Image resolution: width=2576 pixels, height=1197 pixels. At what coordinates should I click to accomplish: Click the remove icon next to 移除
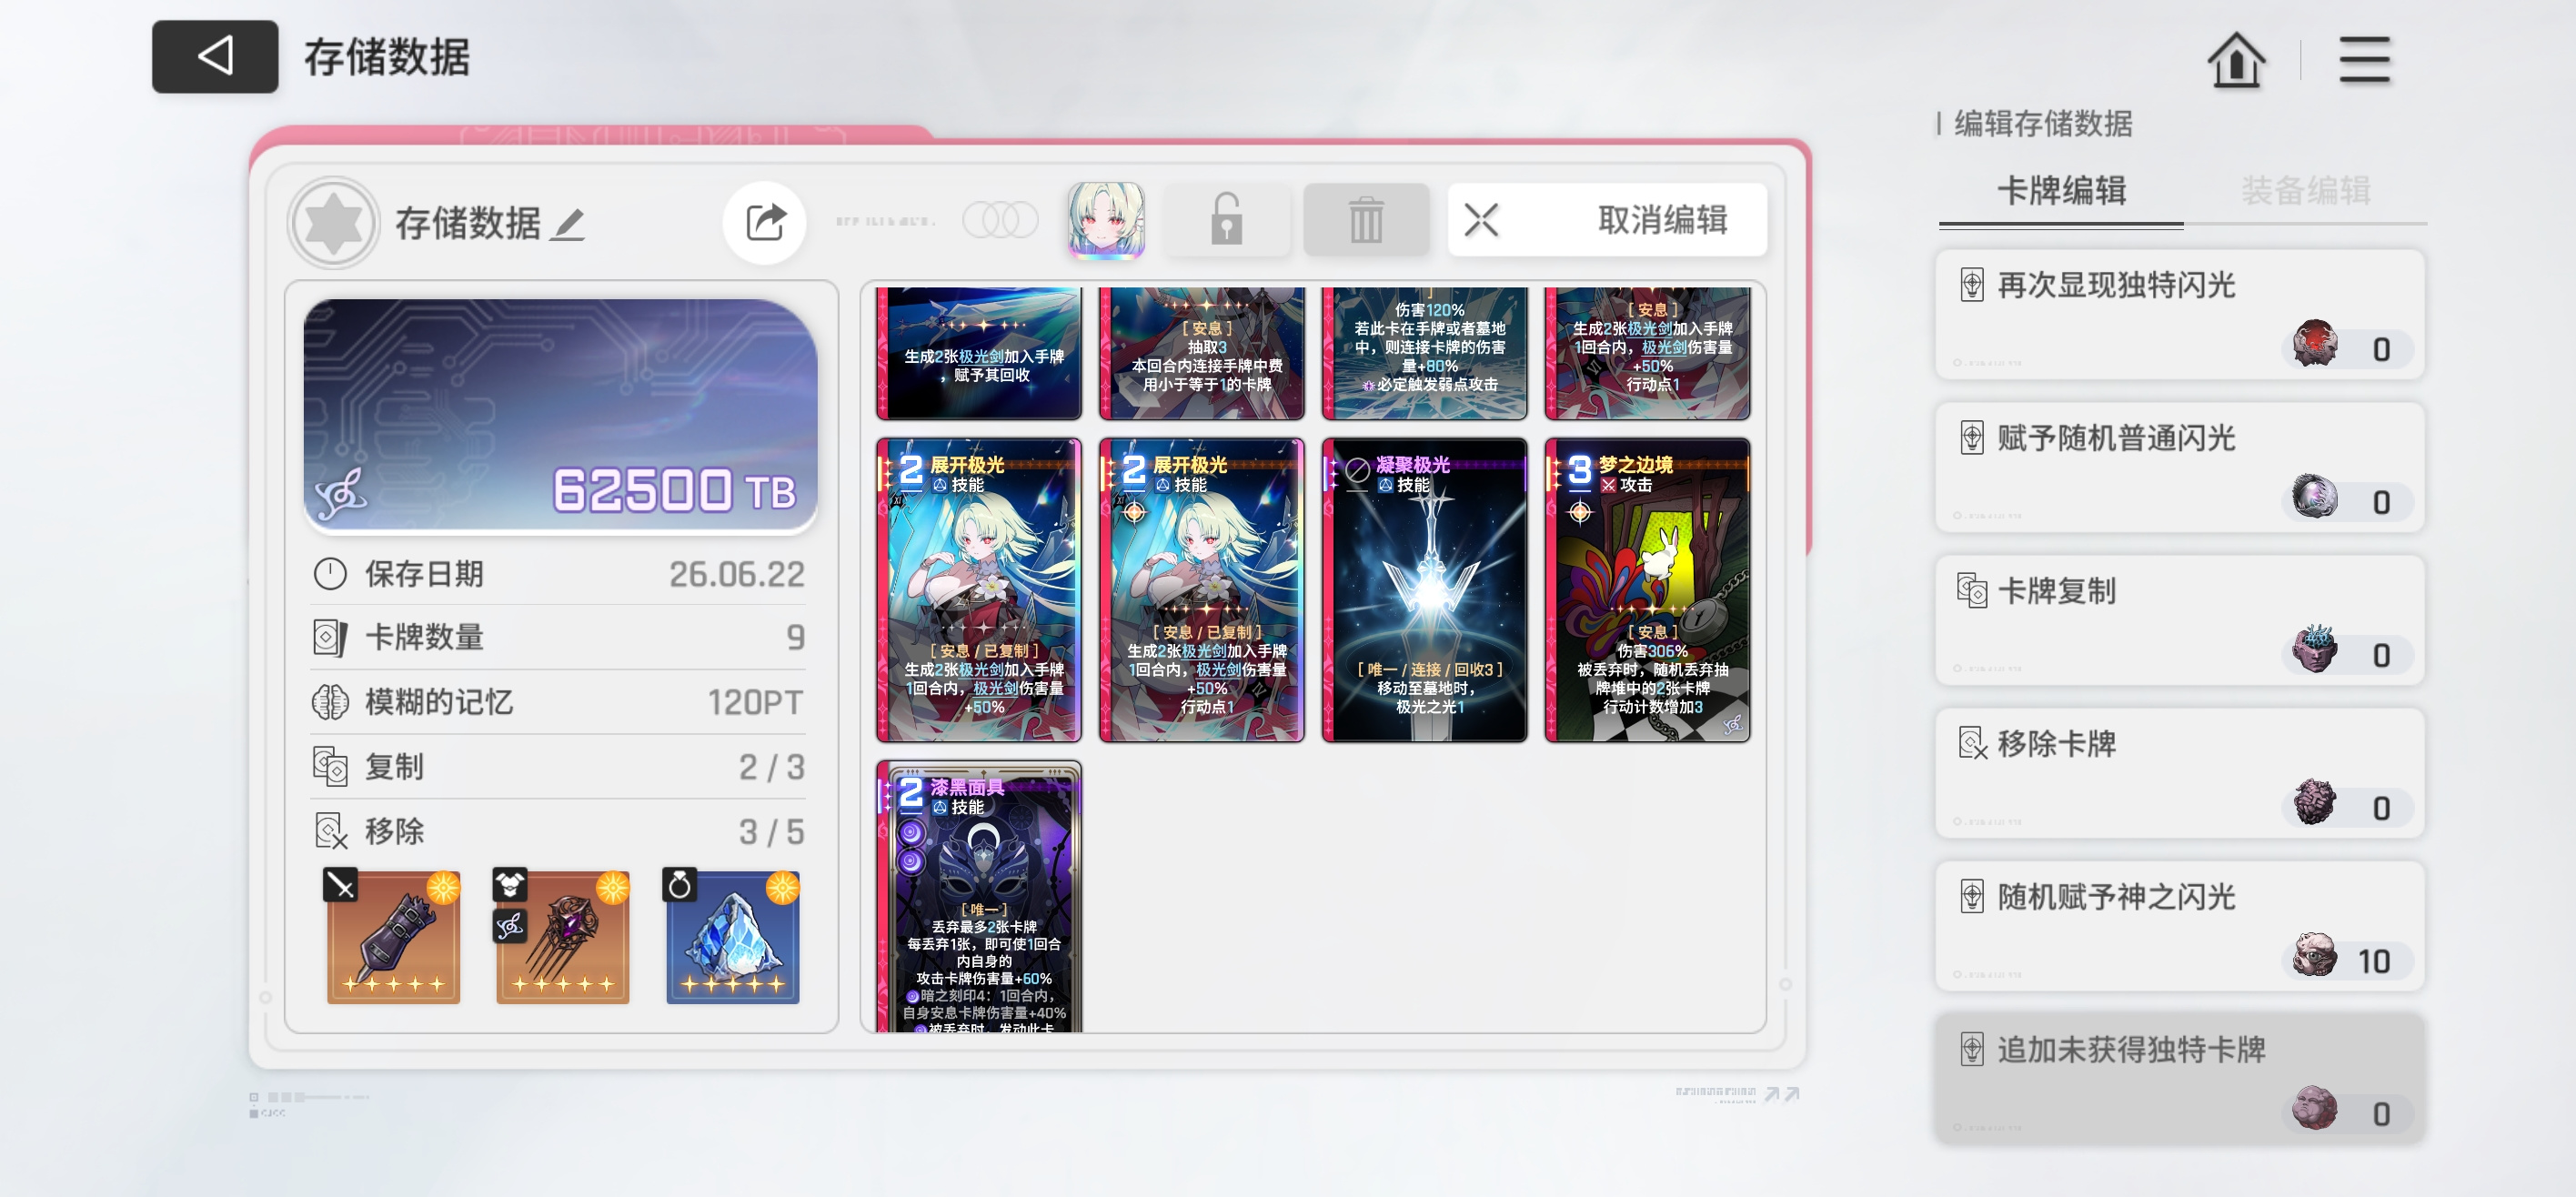coord(330,831)
